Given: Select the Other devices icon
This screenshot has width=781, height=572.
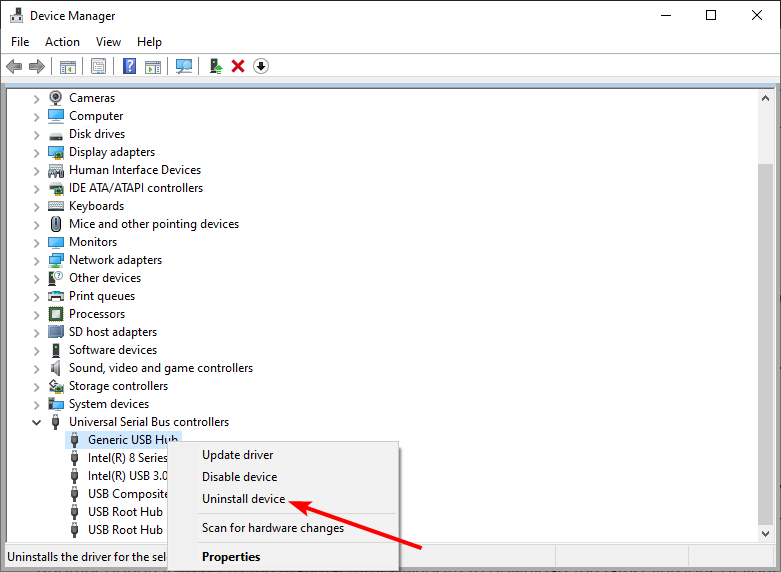Looking at the screenshot, I should coord(56,278).
